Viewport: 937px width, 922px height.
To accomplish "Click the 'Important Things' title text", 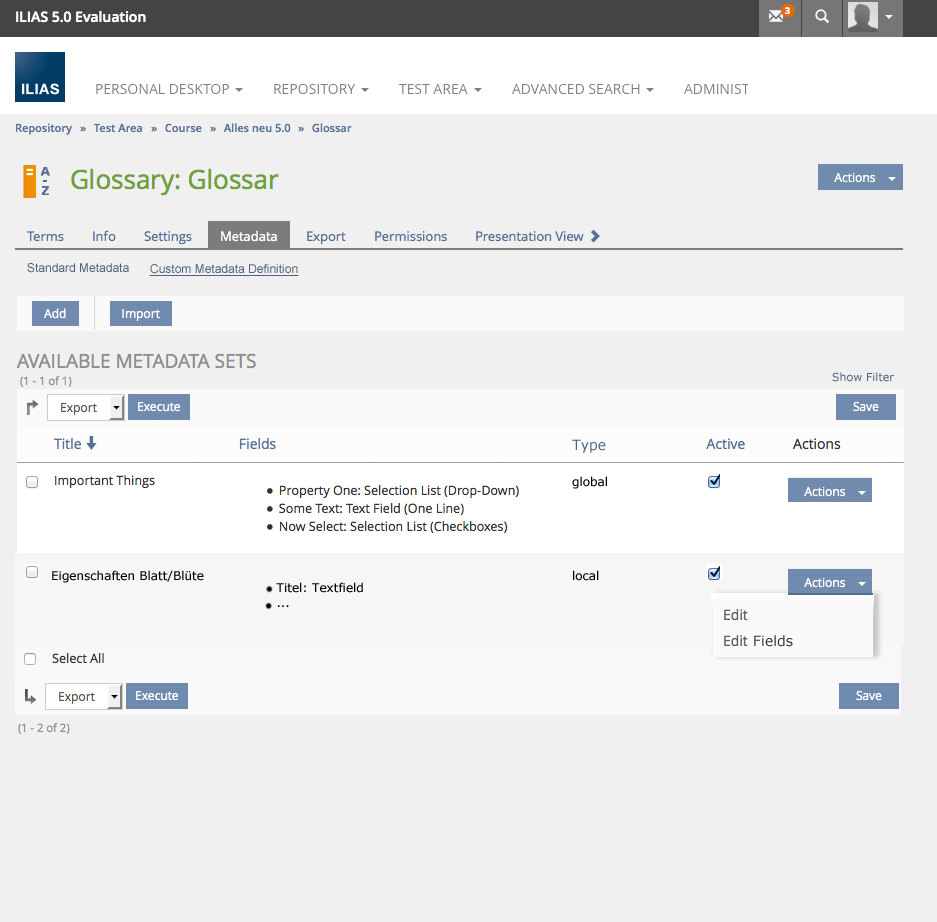I will click(x=104, y=480).
